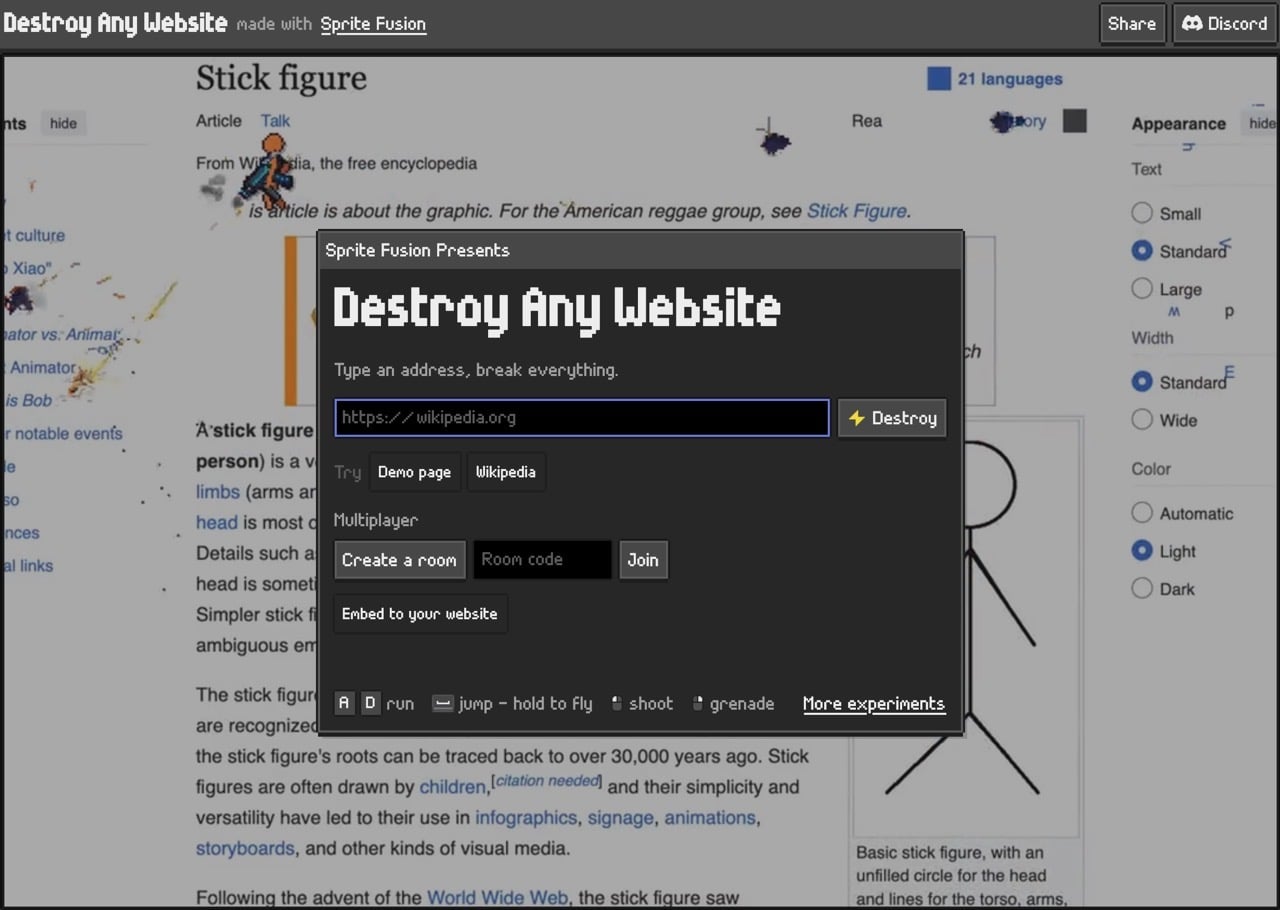Select Wide width radio button
Image resolution: width=1280 pixels, height=910 pixels.
(1142, 420)
